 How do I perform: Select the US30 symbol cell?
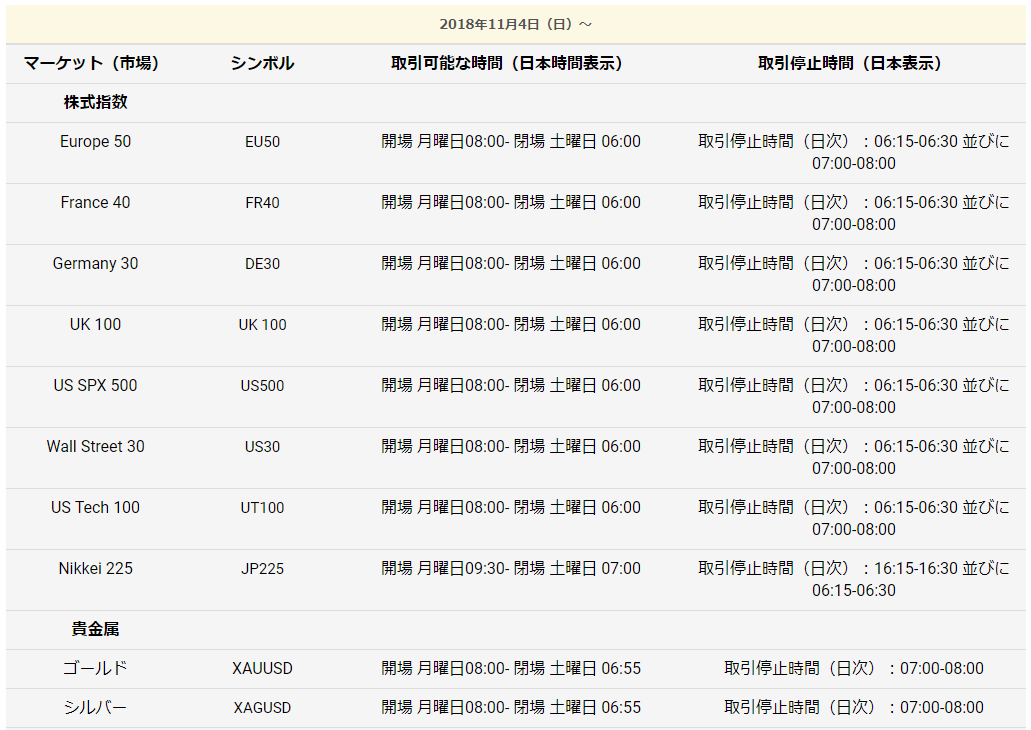262,447
